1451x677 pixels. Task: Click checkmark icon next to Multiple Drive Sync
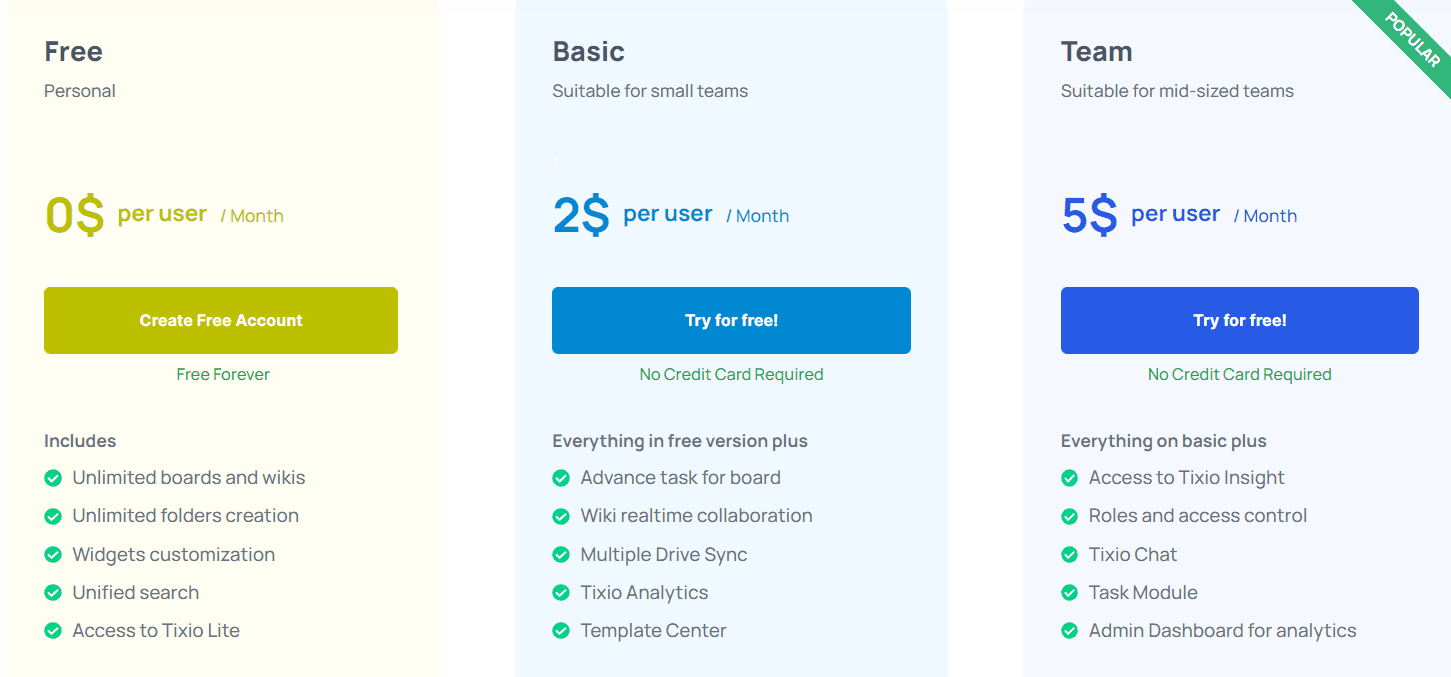pos(561,555)
